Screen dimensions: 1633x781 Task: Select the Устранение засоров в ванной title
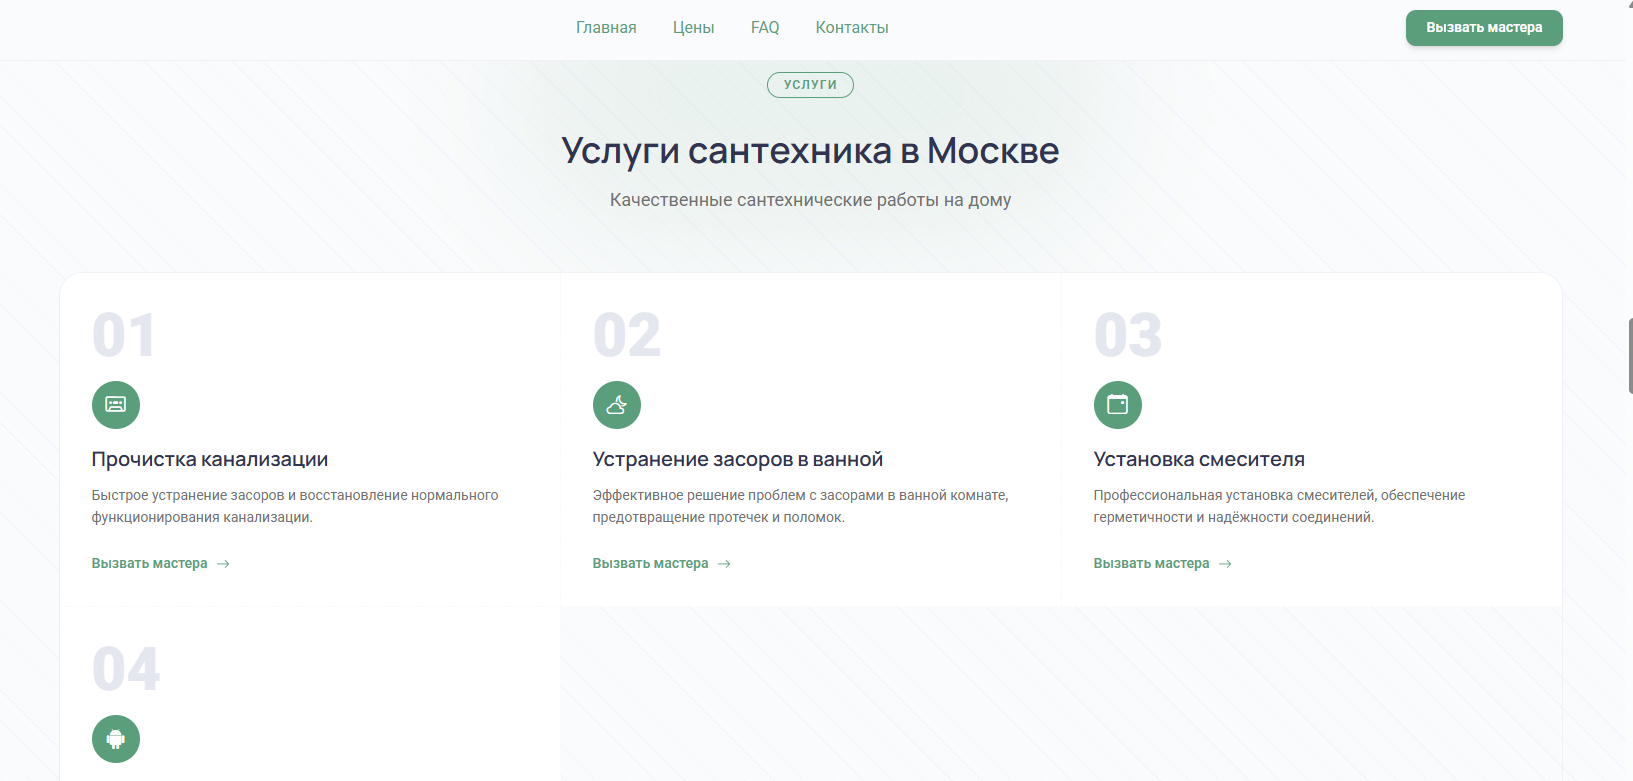point(738,459)
